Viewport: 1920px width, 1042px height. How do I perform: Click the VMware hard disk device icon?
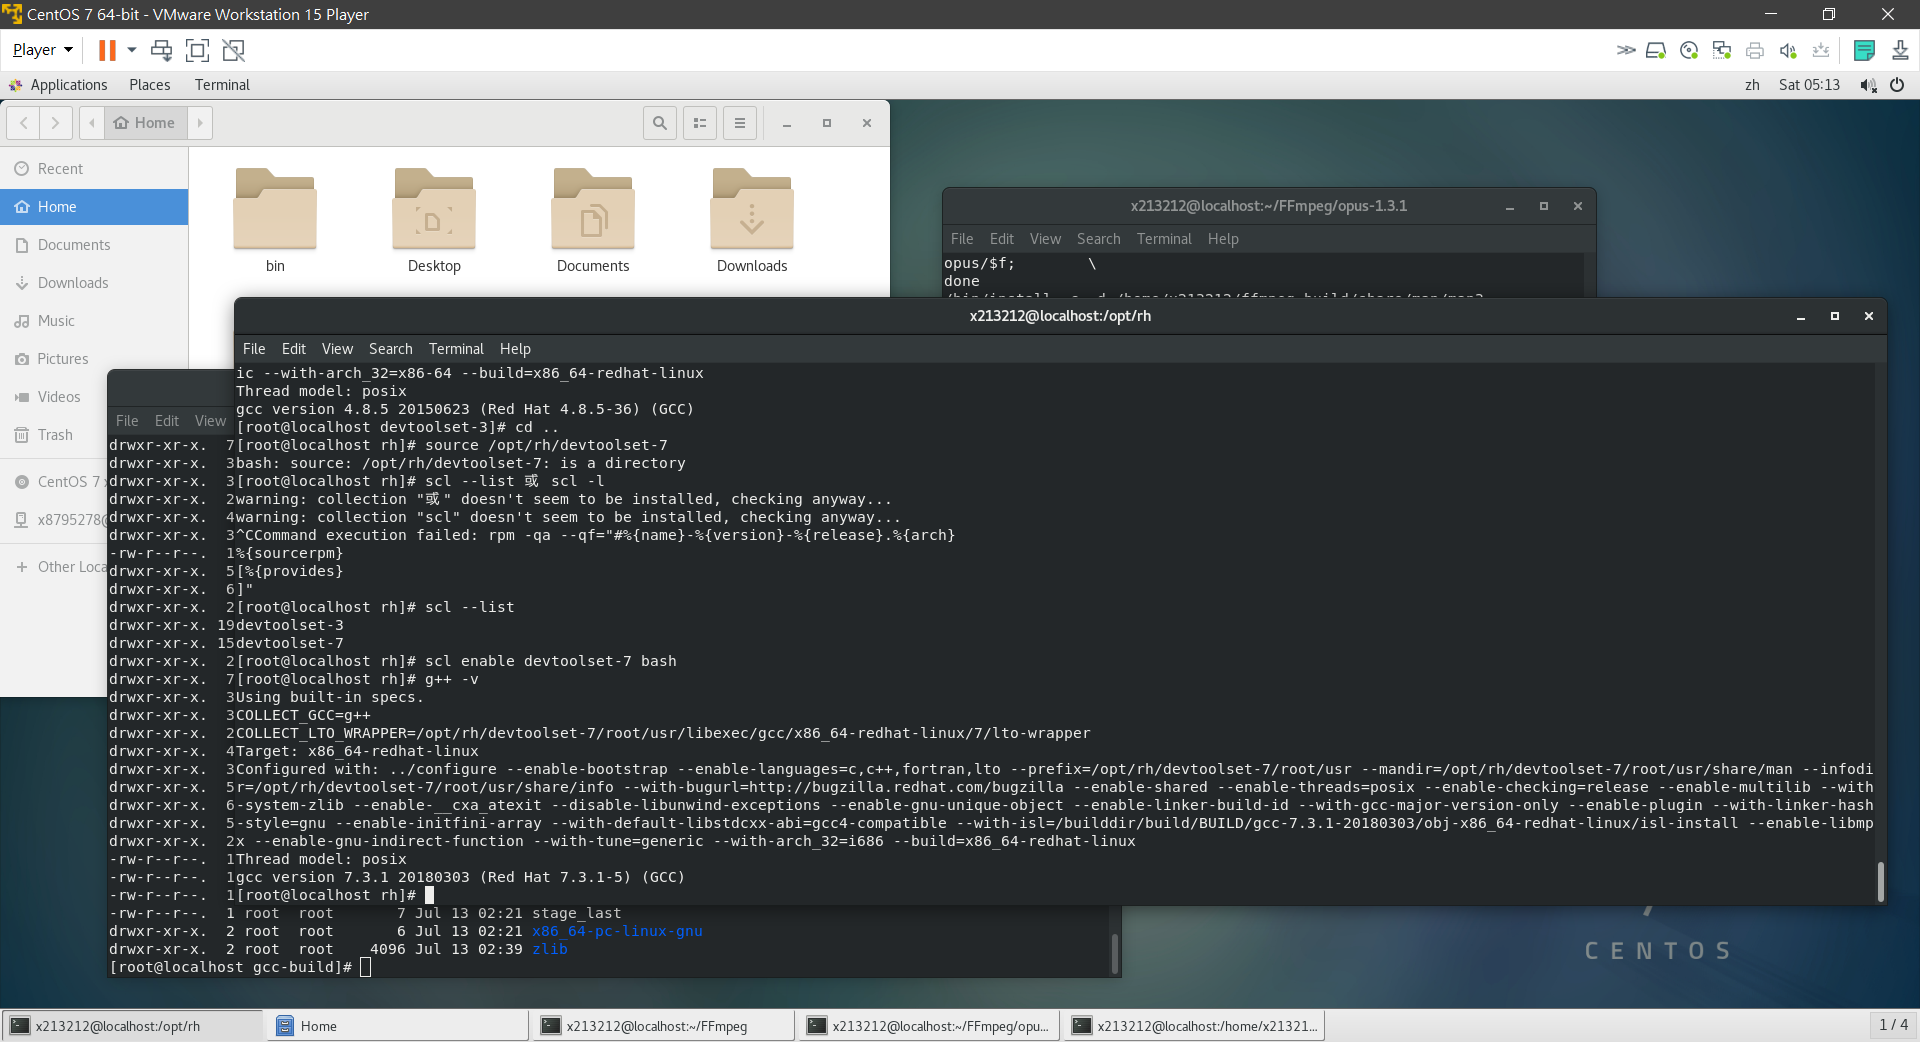click(1656, 50)
